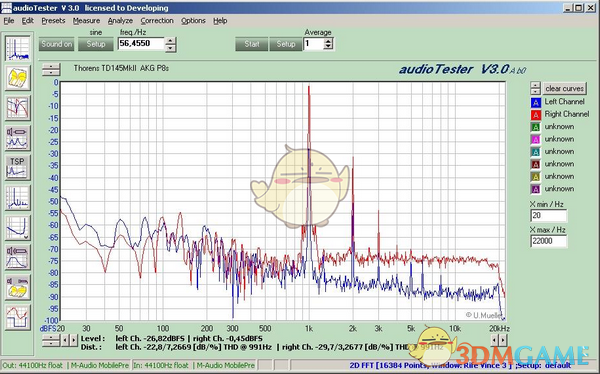The height and width of the screenshot is (374, 600).
Task: Click the 'Left Channel' legend label
Action: click(564, 102)
